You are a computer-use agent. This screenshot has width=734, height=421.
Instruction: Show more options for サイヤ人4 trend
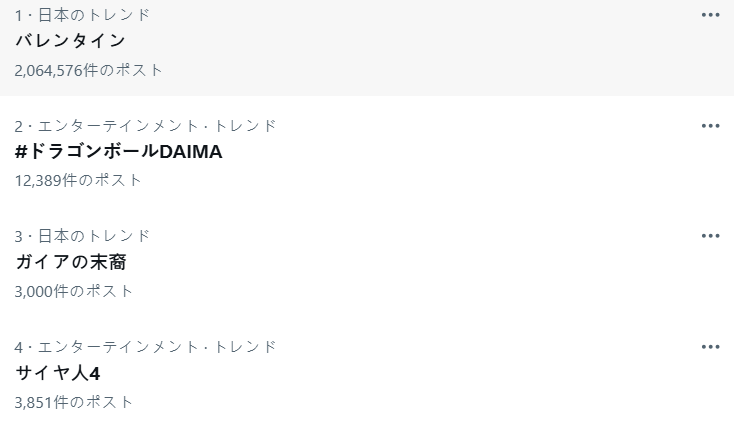click(711, 347)
